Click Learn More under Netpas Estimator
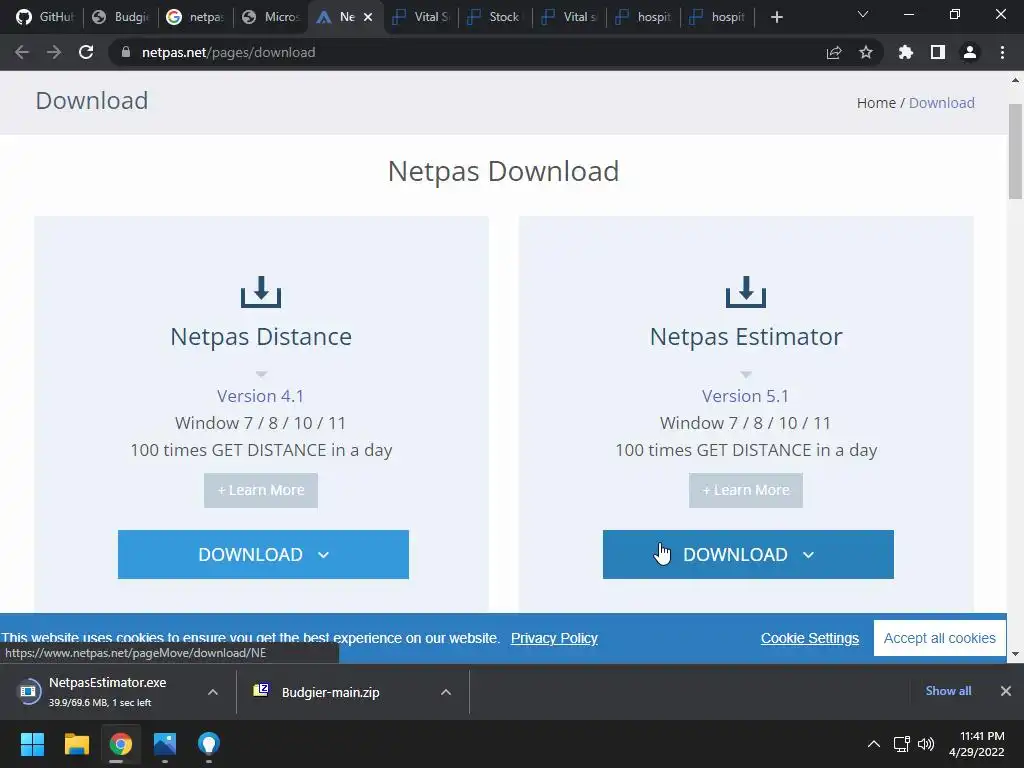 746,490
